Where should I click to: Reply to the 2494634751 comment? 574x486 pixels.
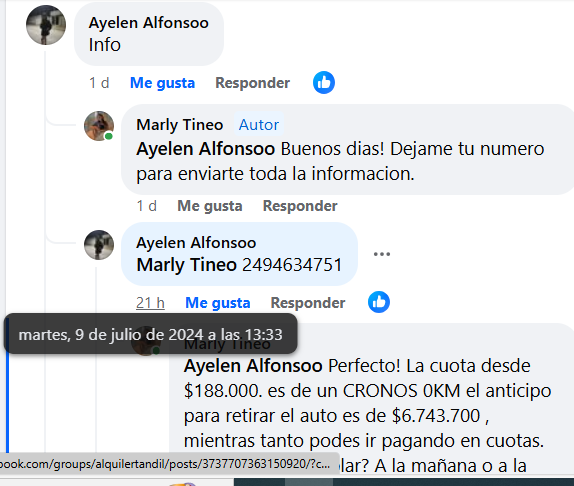pyautogui.click(x=308, y=303)
